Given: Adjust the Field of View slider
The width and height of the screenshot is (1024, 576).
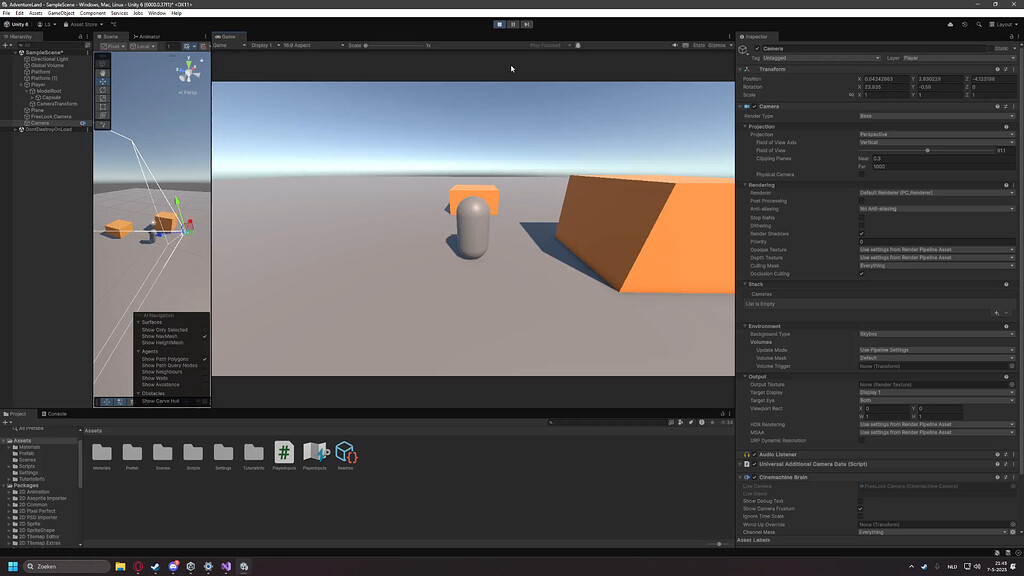Looking at the screenshot, I should pyautogui.click(x=928, y=150).
